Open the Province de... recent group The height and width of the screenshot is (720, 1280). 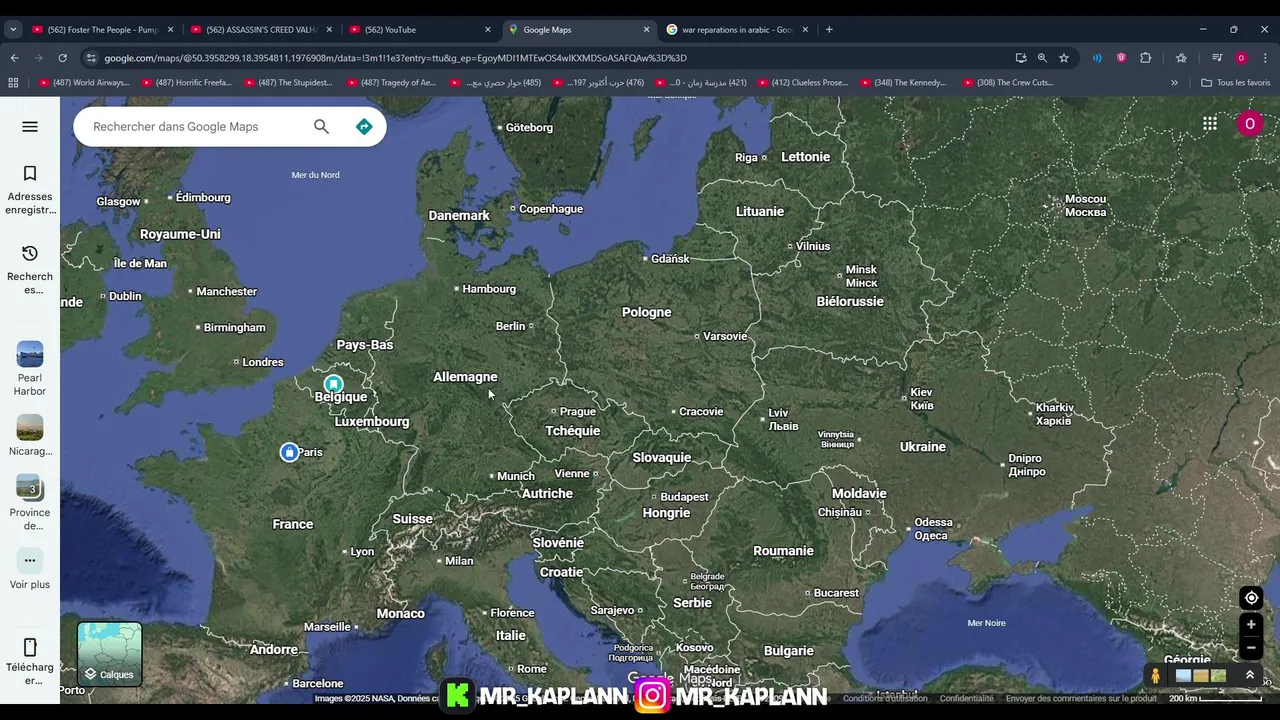pos(30,487)
